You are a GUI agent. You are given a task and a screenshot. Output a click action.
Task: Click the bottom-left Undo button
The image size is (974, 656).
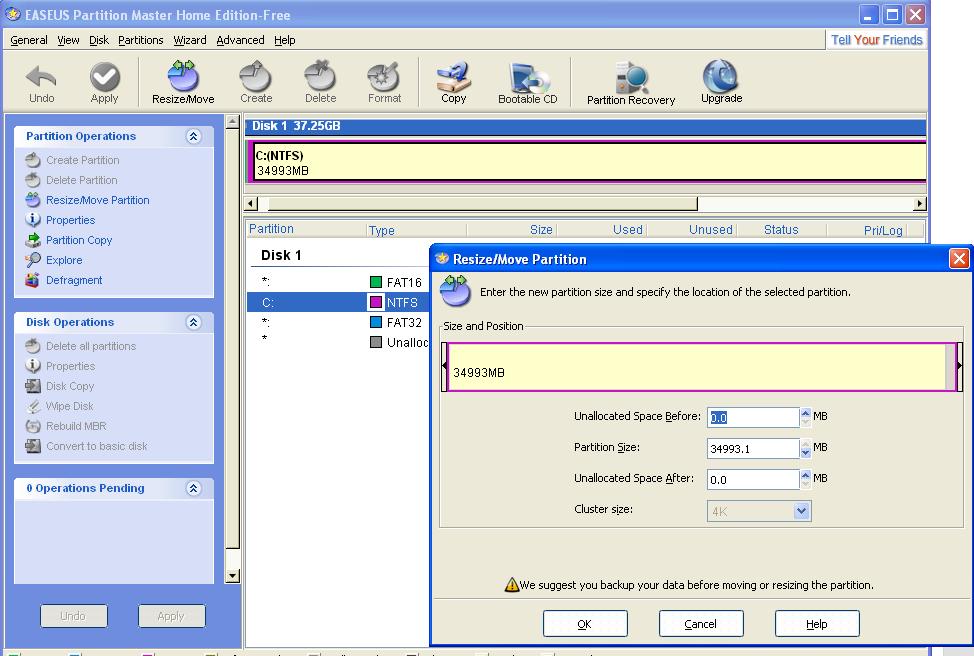click(x=73, y=616)
